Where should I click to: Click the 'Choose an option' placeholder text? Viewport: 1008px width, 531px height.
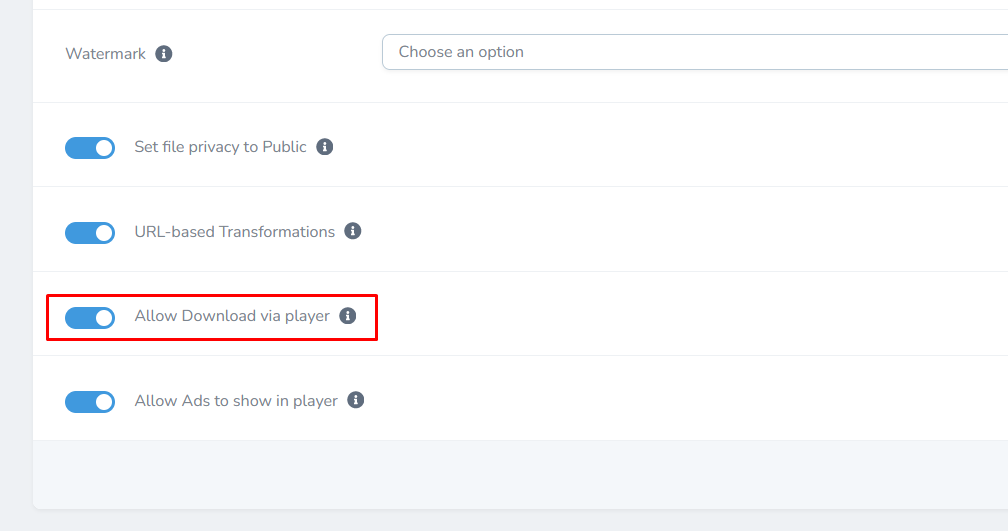pos(461,52)
